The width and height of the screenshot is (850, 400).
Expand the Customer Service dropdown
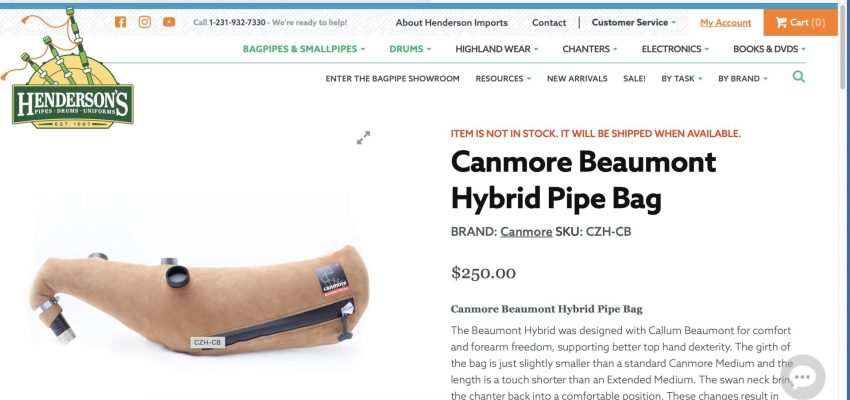pos(634,23)
